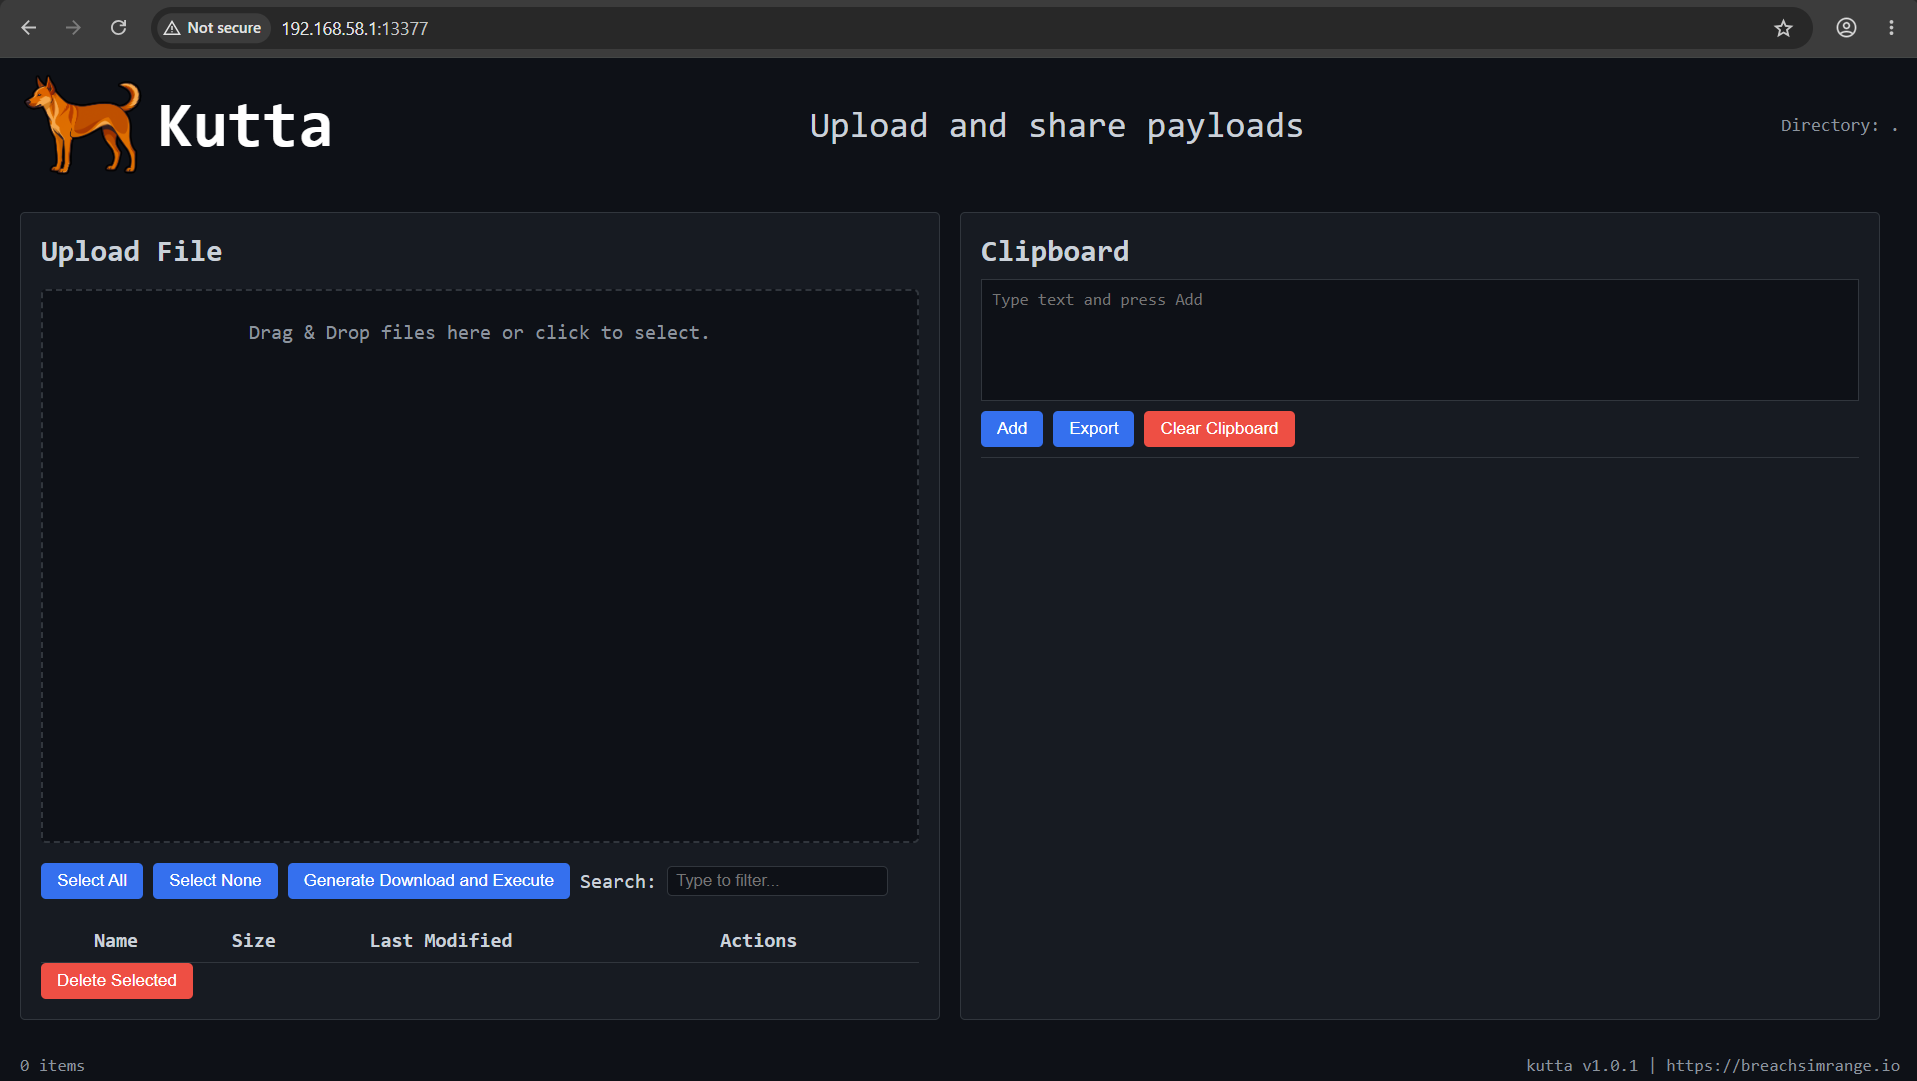
Task: Click Clear Clipboard button
Action: click(1219, 429)
